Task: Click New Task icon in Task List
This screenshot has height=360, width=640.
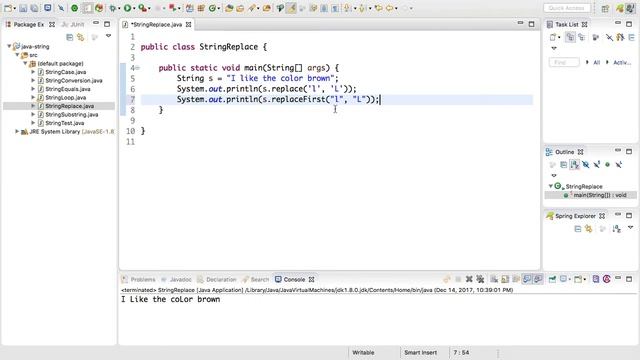Action: pyautogui.click(x=553, y=37)
